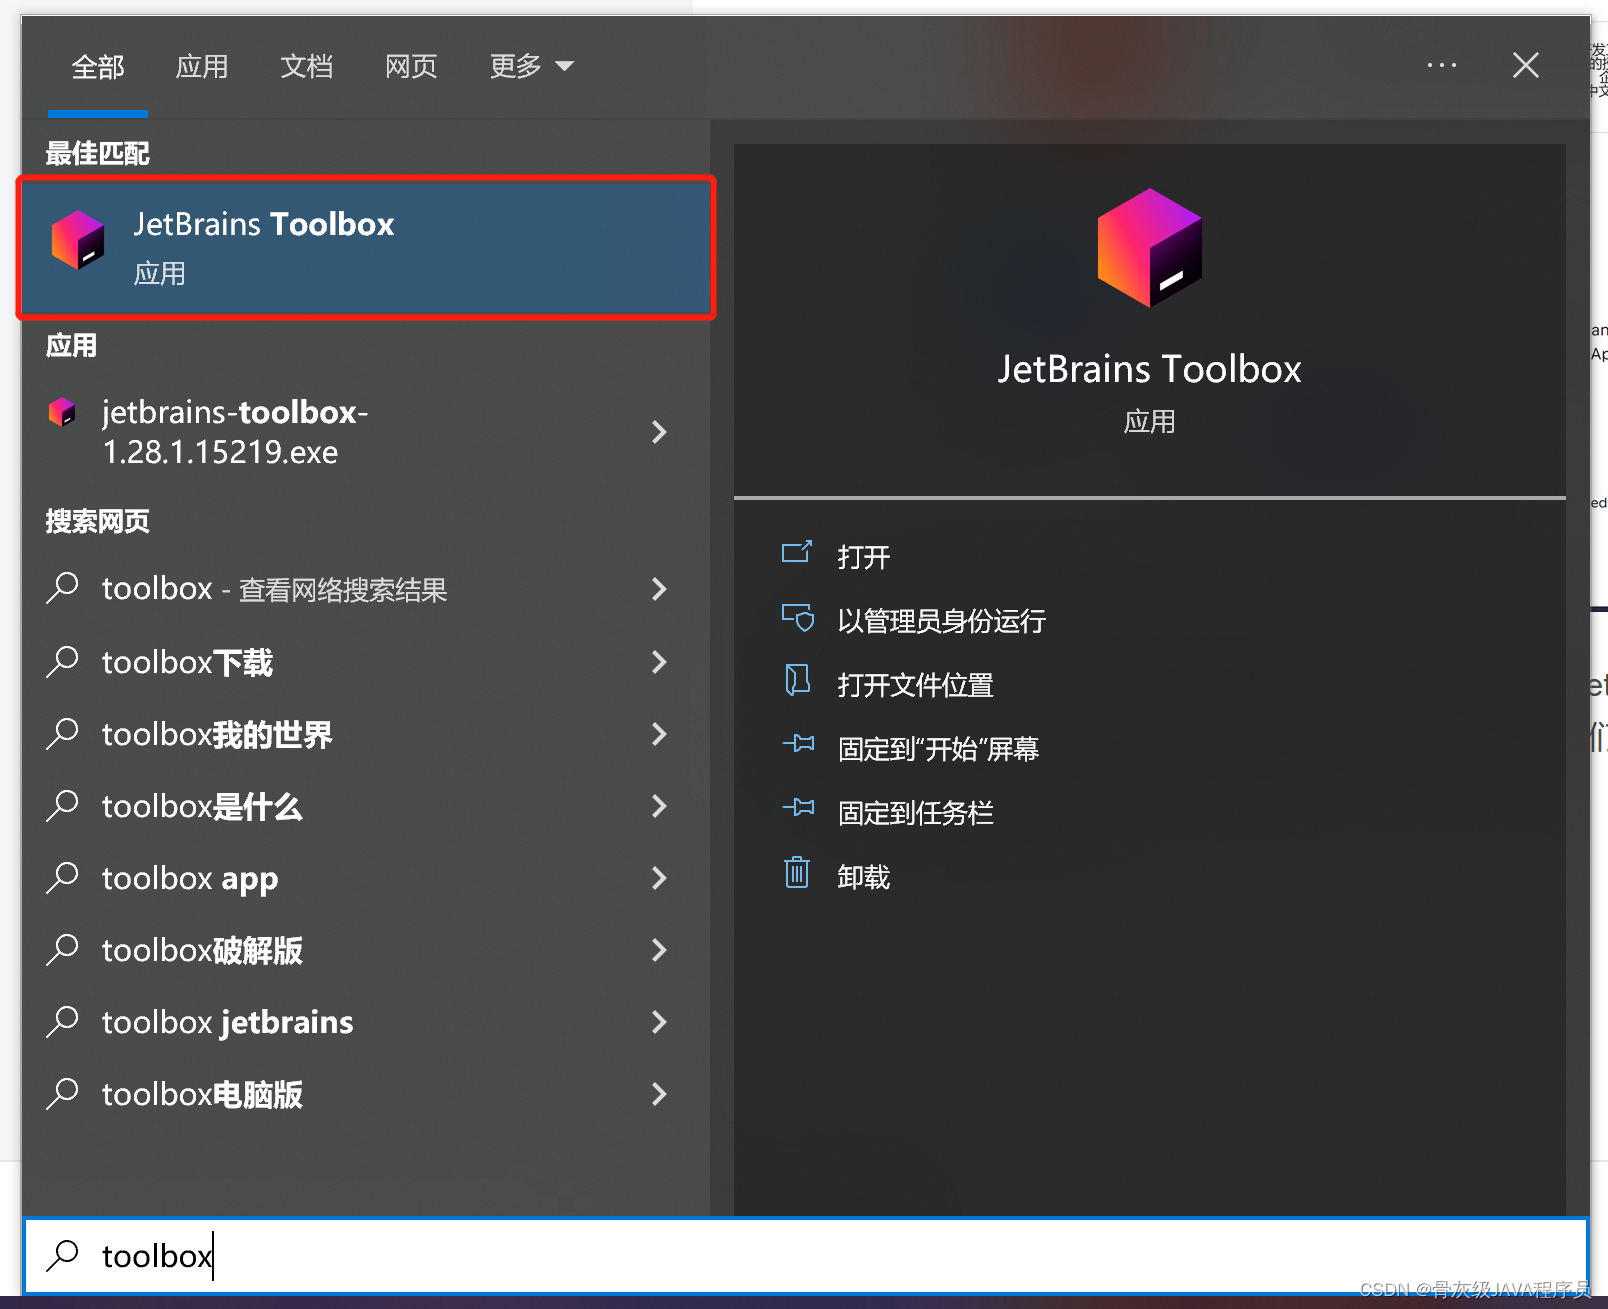Click search icon beside toolbox下载
The height and width of the screenshot is (1309, 1608).
[63, 661]
